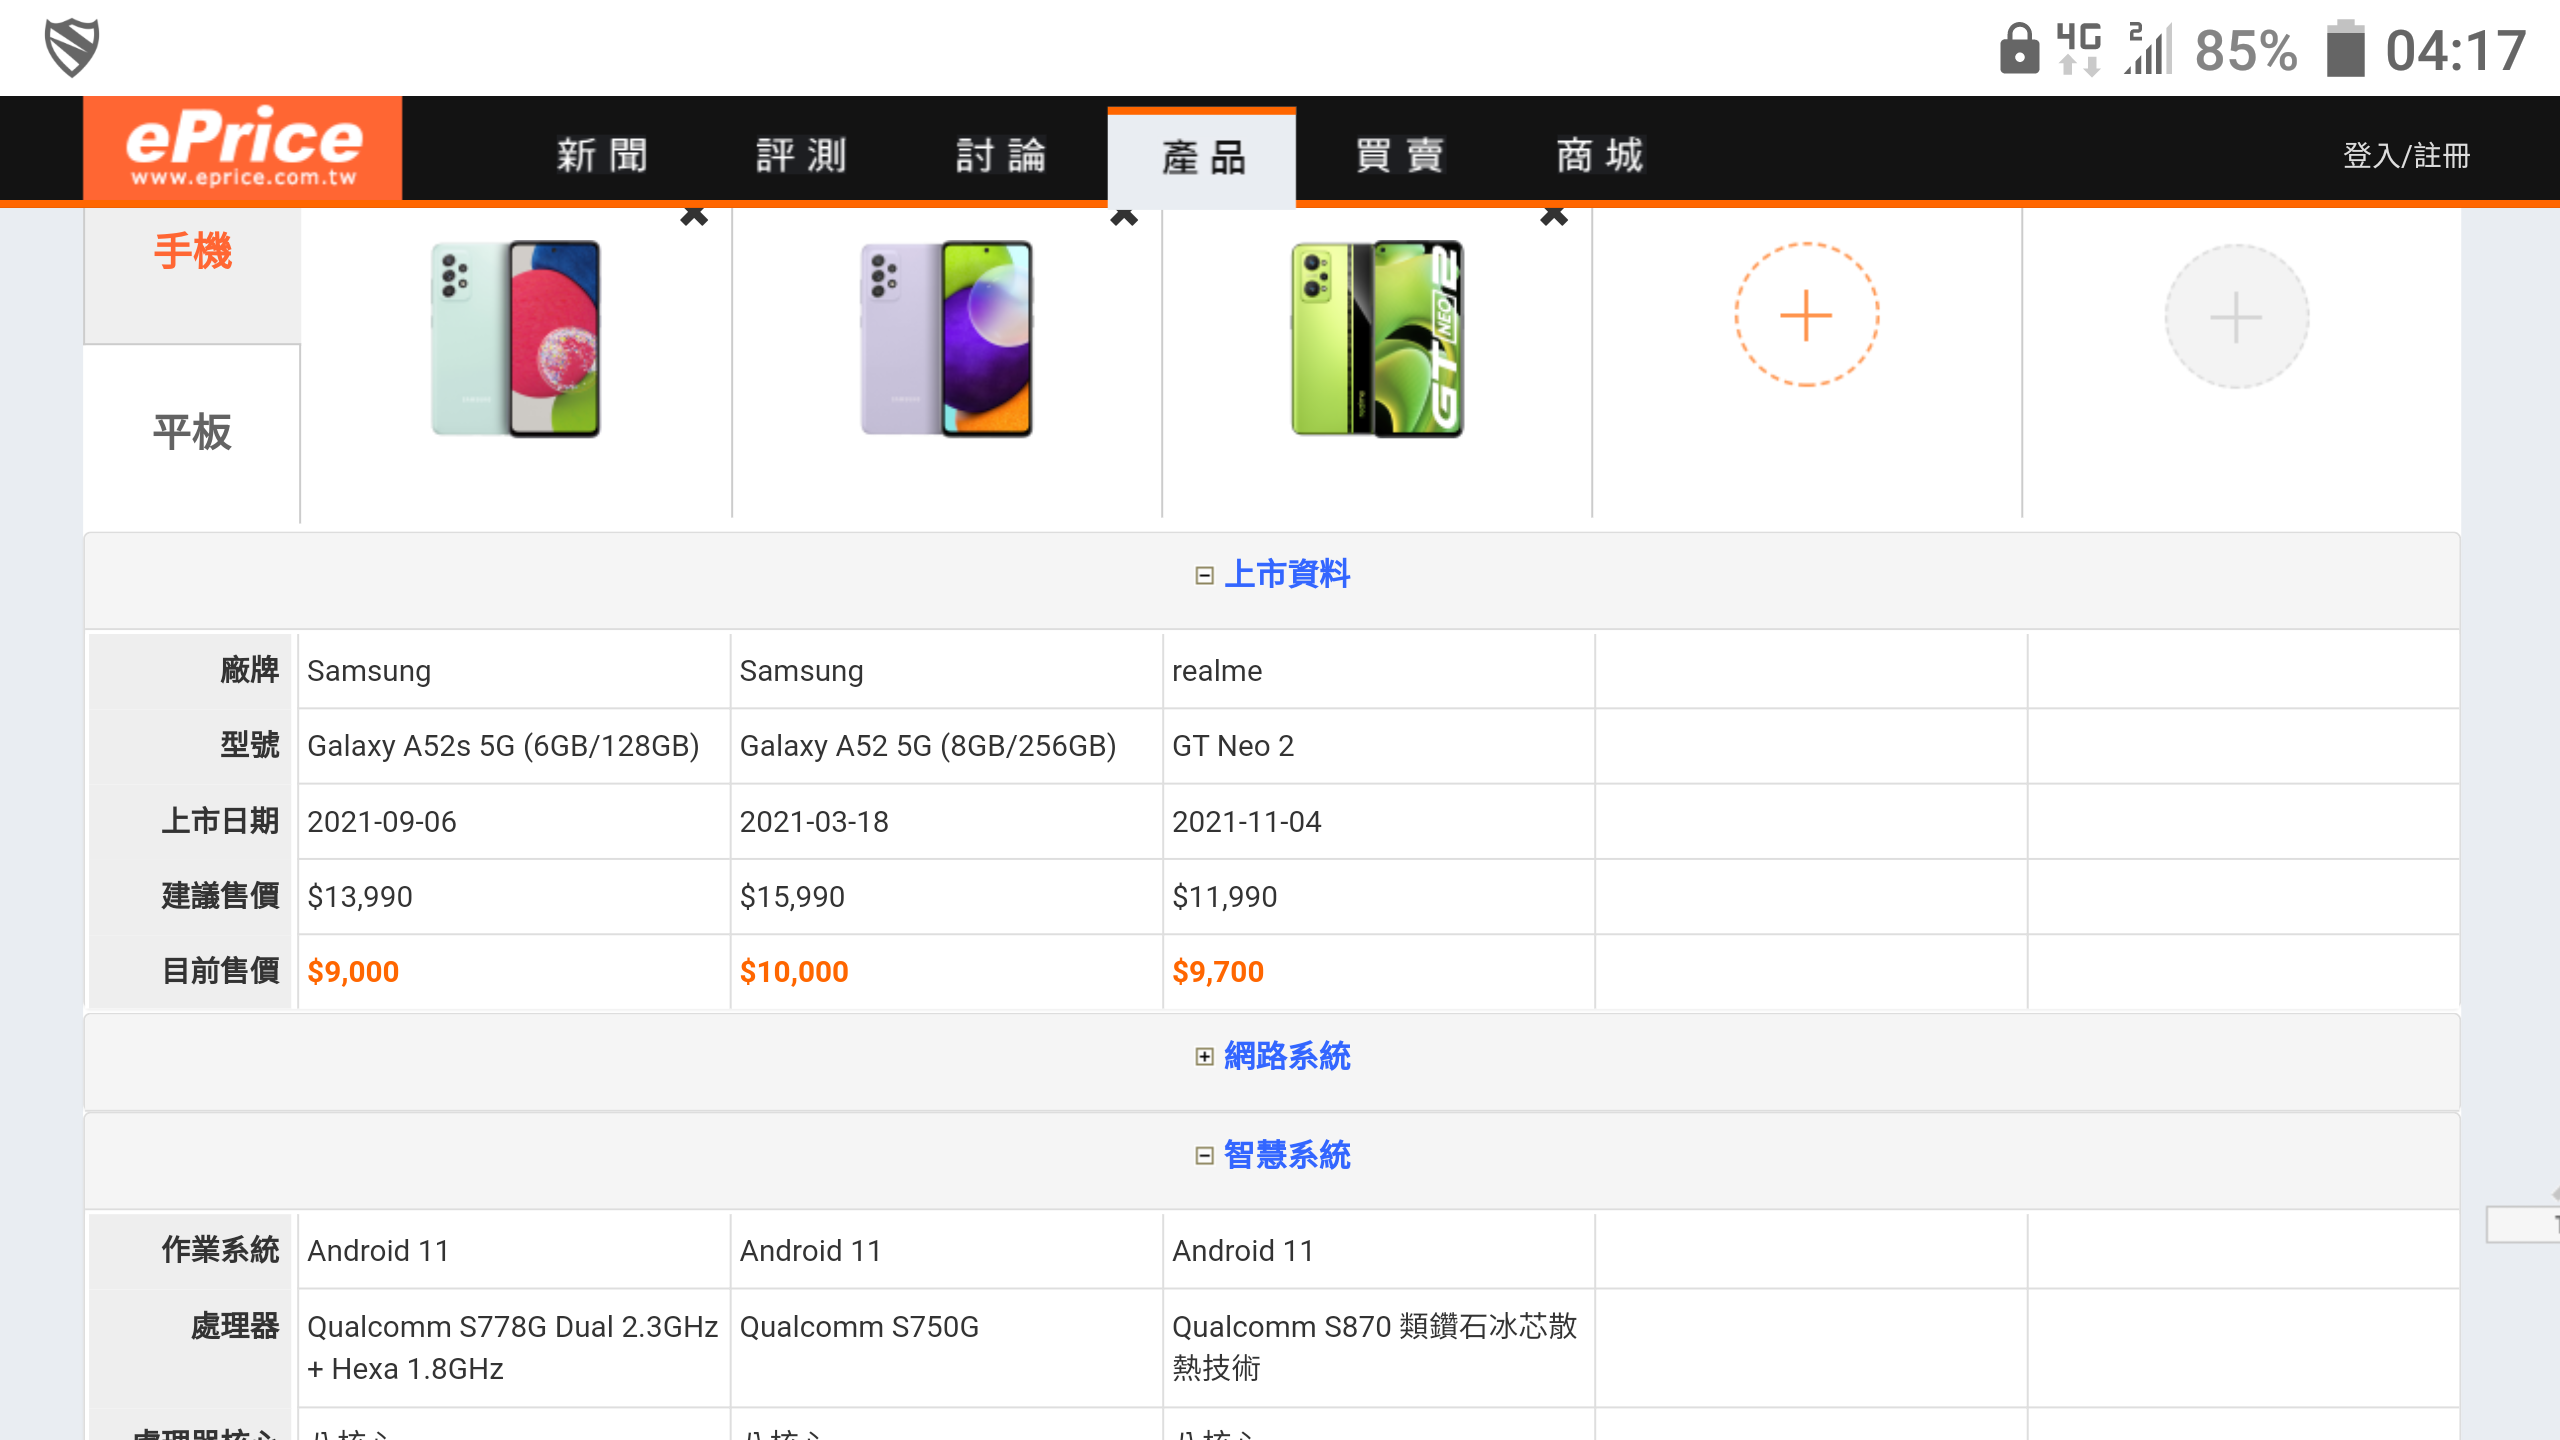Select GT Neo 2 model text
Screen dimensions: 2560x1440
coord(1233,746)
